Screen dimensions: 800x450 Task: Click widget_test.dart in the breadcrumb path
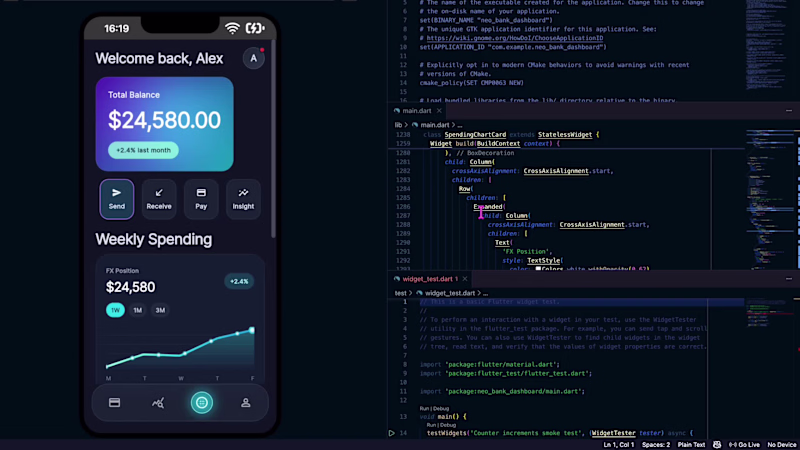(449, 293)
